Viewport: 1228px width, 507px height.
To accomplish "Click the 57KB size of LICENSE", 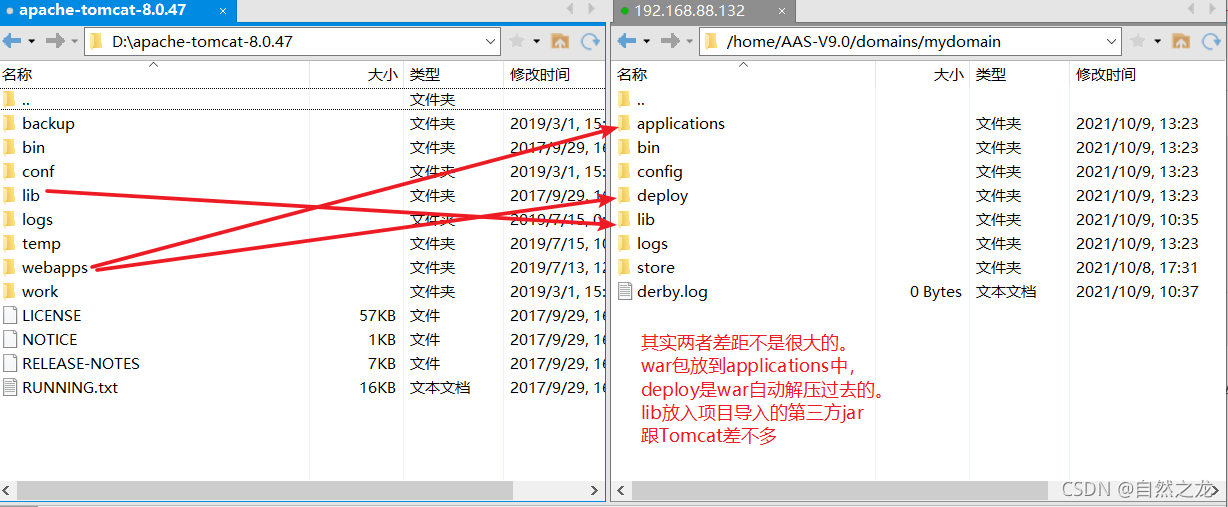I will point(378,315).
